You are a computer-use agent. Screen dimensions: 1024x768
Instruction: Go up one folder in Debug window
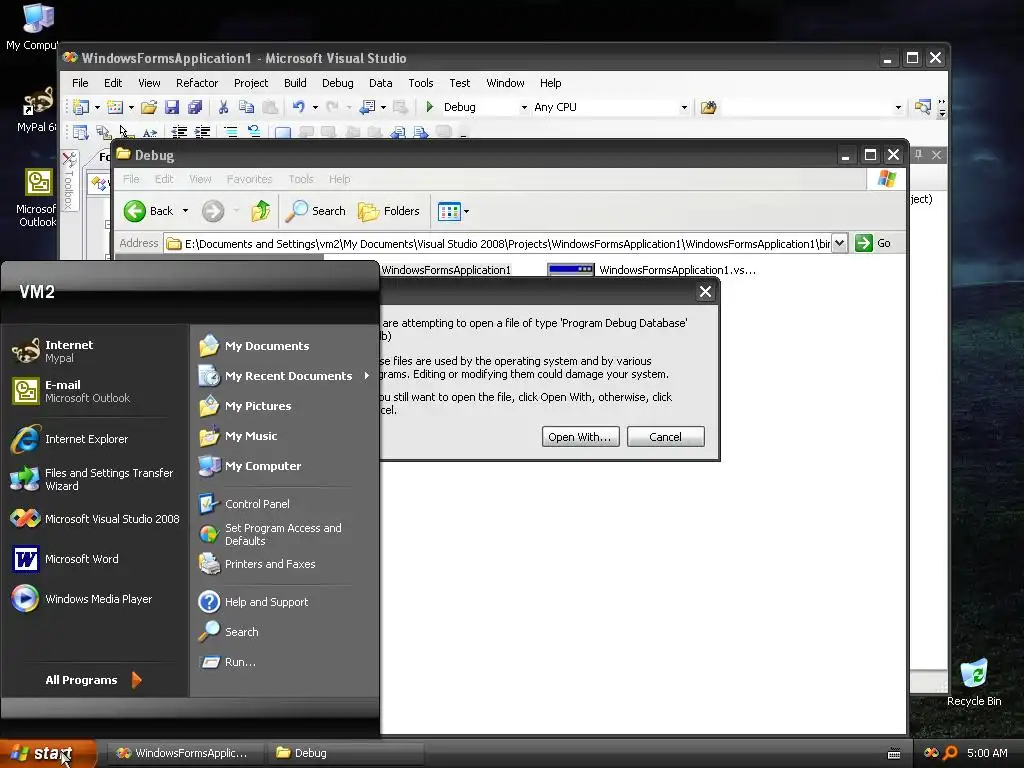point(261,211)
